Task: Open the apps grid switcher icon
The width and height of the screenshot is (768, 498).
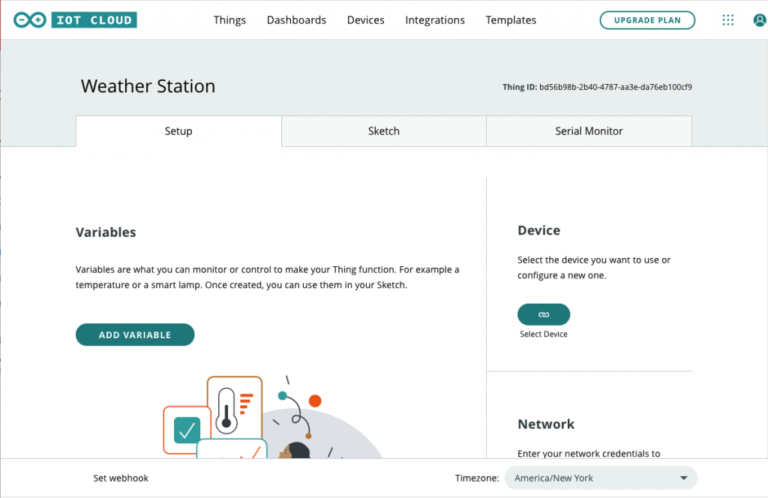Action: 727,20
